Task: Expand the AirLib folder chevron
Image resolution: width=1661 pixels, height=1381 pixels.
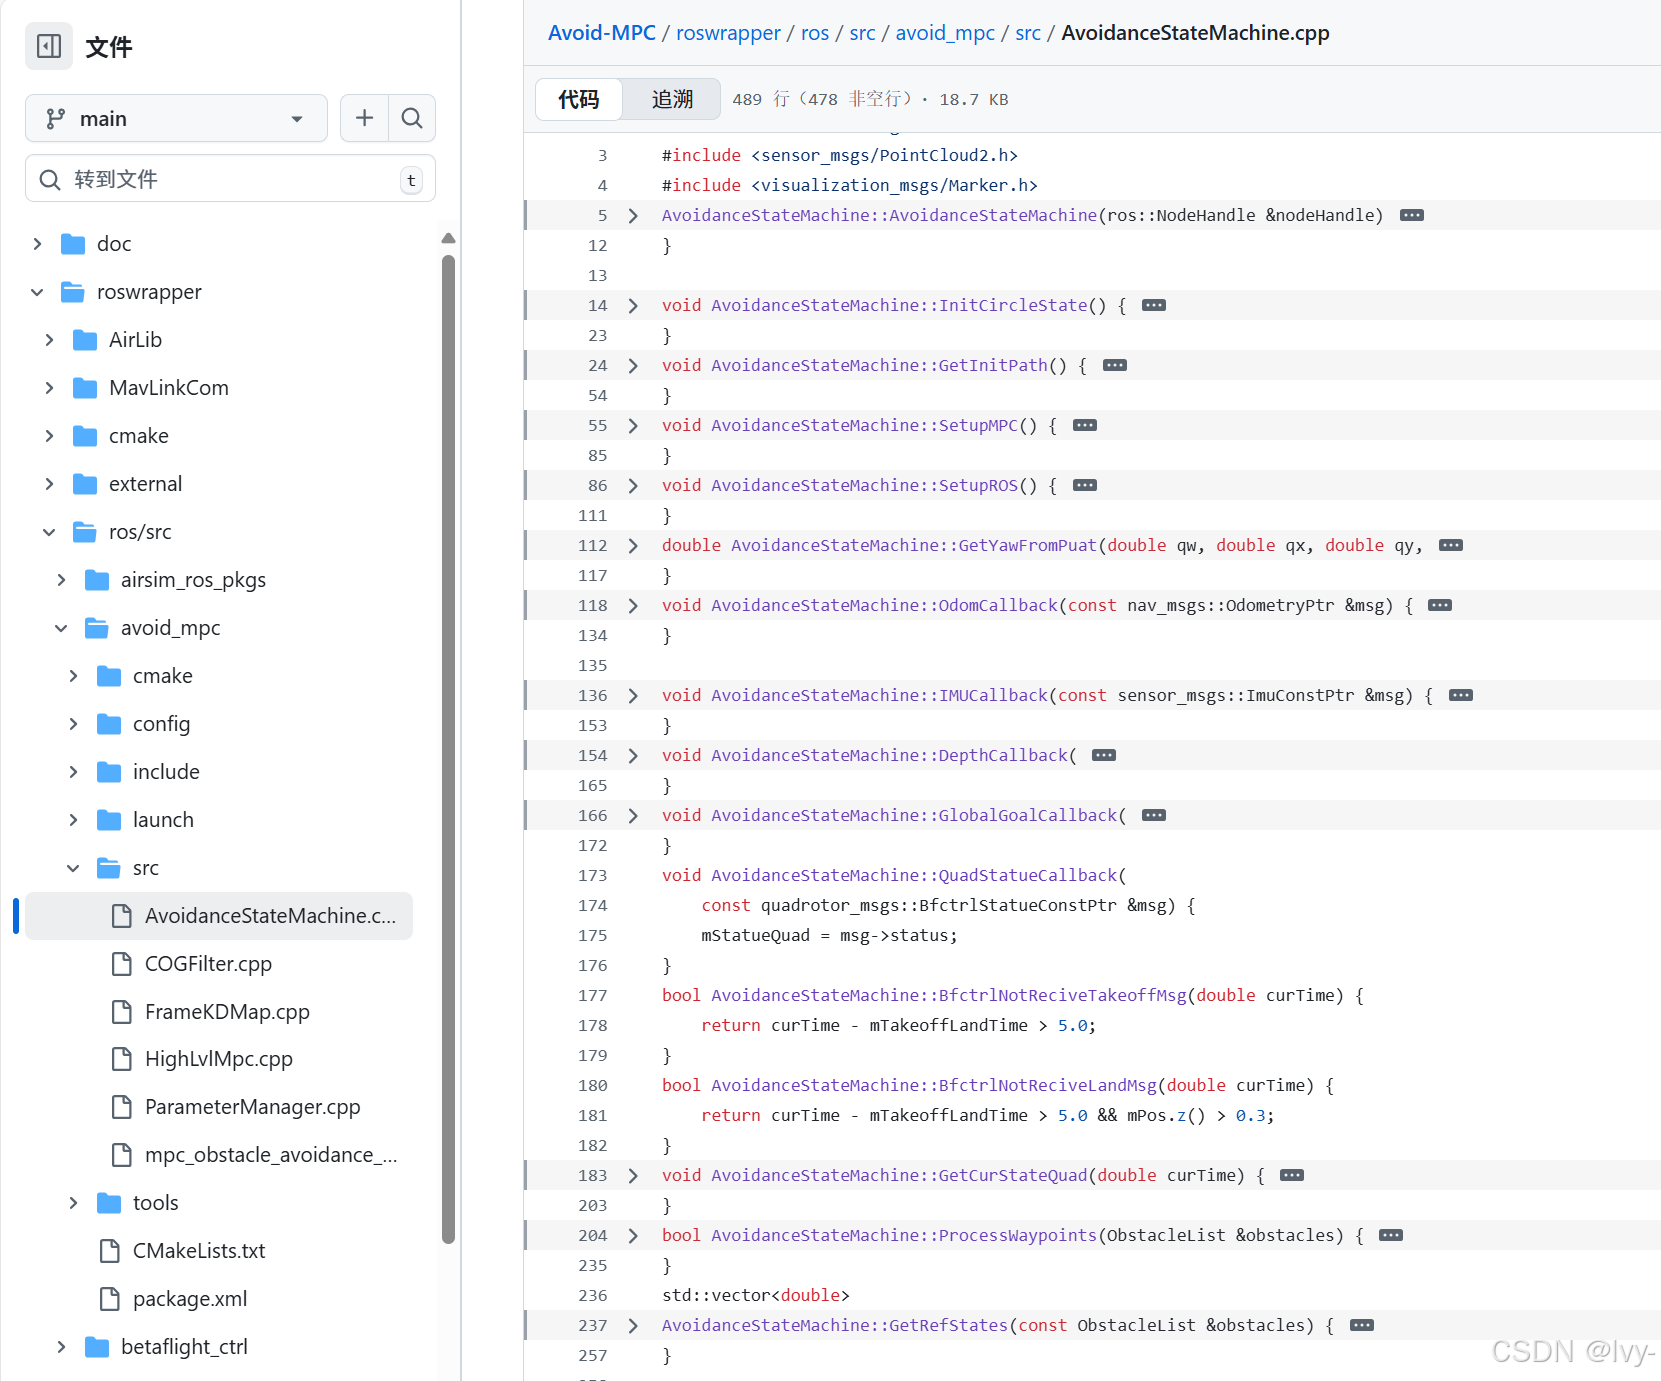Action: pos(49,340)
